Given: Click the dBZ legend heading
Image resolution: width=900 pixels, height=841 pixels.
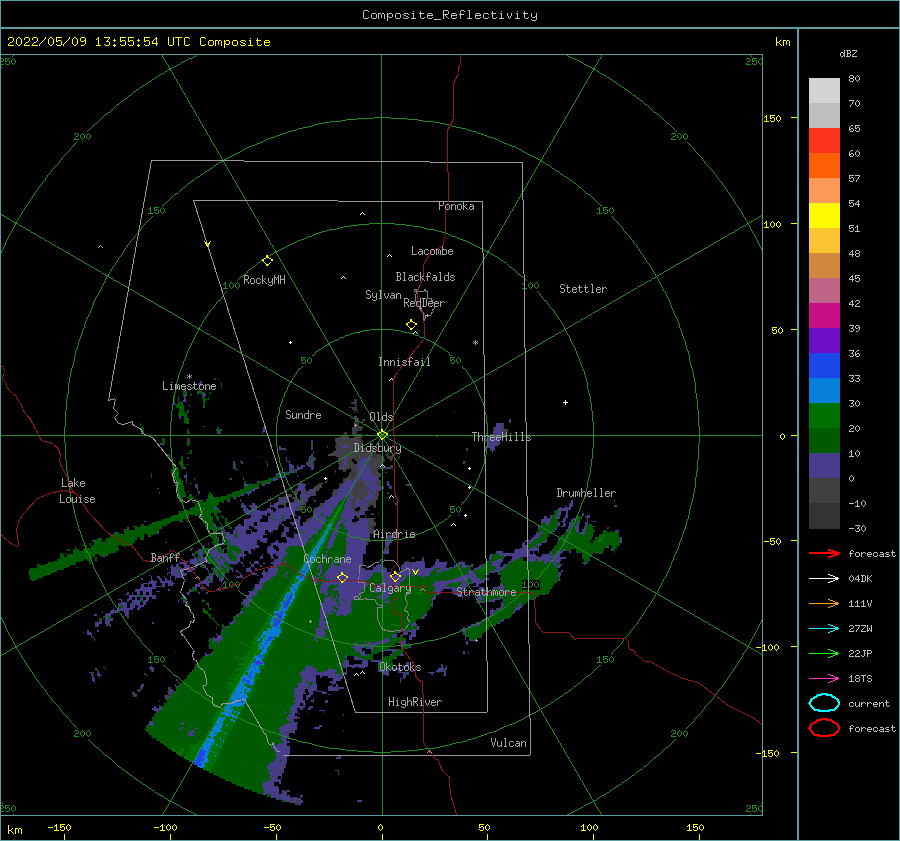Looking at the screenshot, I should point(848,53).
